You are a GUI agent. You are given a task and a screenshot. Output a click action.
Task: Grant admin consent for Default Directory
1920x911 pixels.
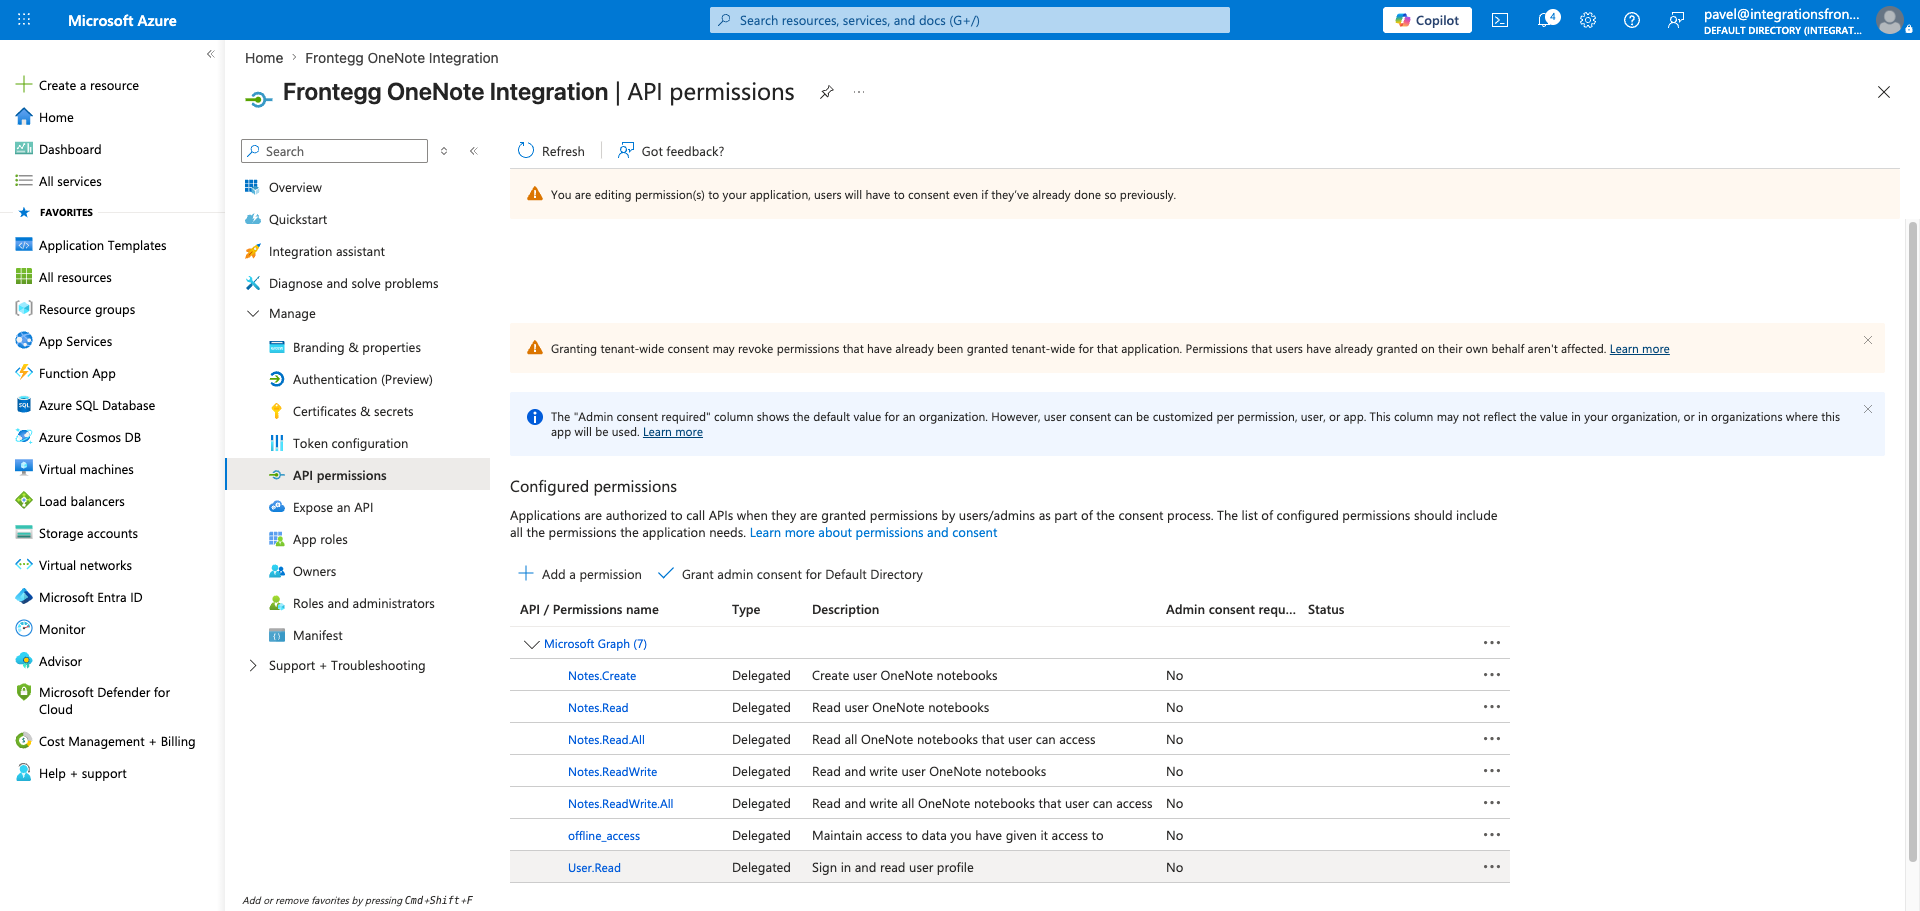[790, 574]
